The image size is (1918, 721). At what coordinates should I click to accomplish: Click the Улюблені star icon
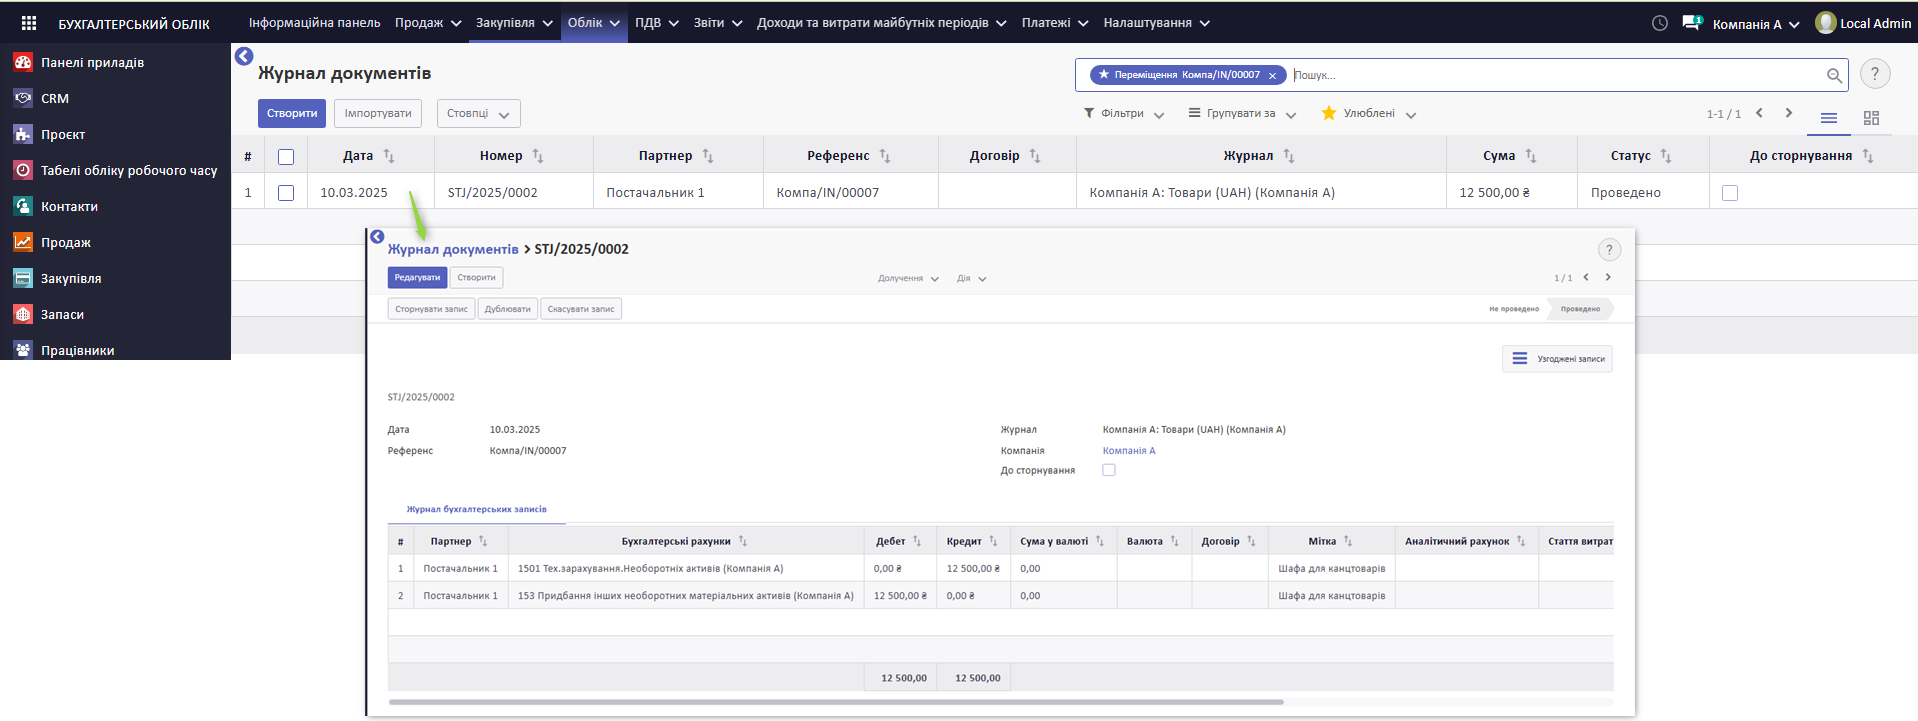(x=1329, y=113)
